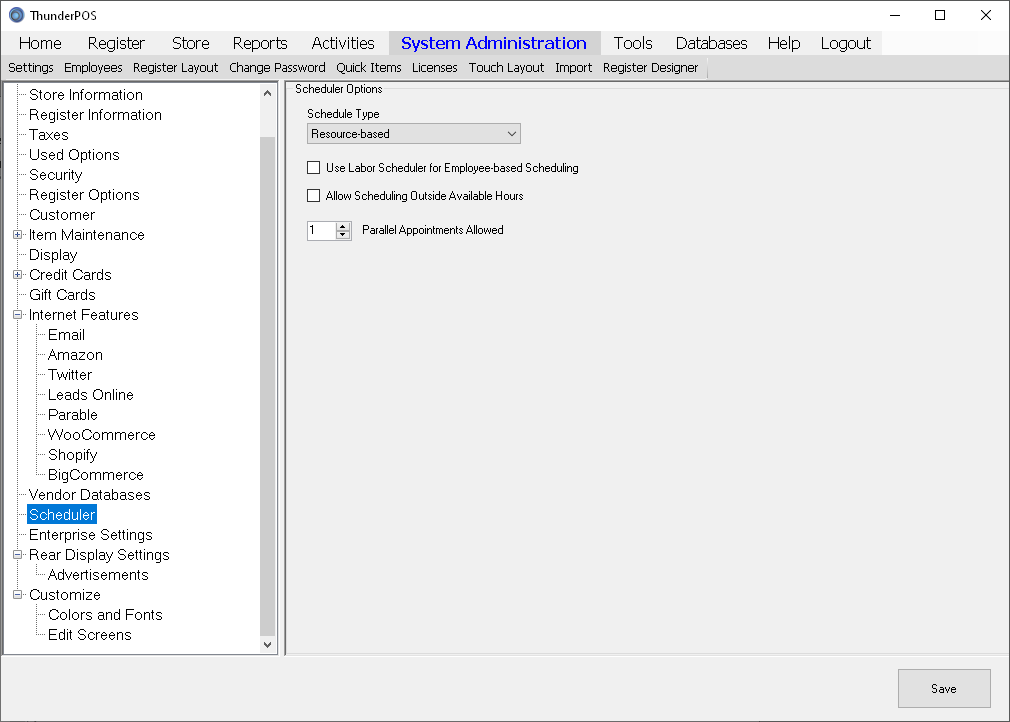Viewport: 1010px width, 722px height.
Task: Collapse the Internet Features tree node
Action: (18, 315)
